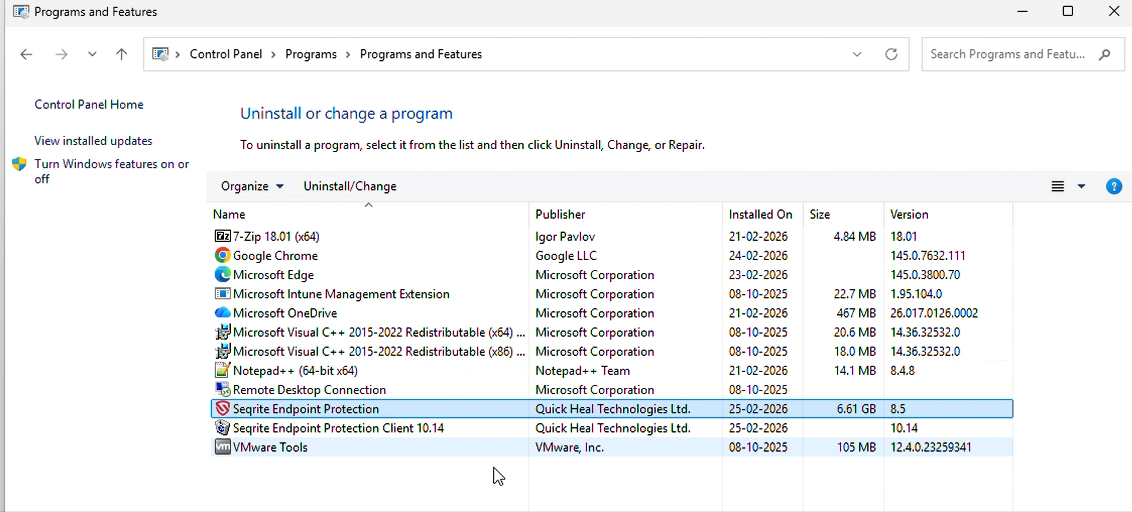Select the Microsoft Edge entry
Image resolution: width=1132 pixels, height=512 pixels.
tap(611, 274)
